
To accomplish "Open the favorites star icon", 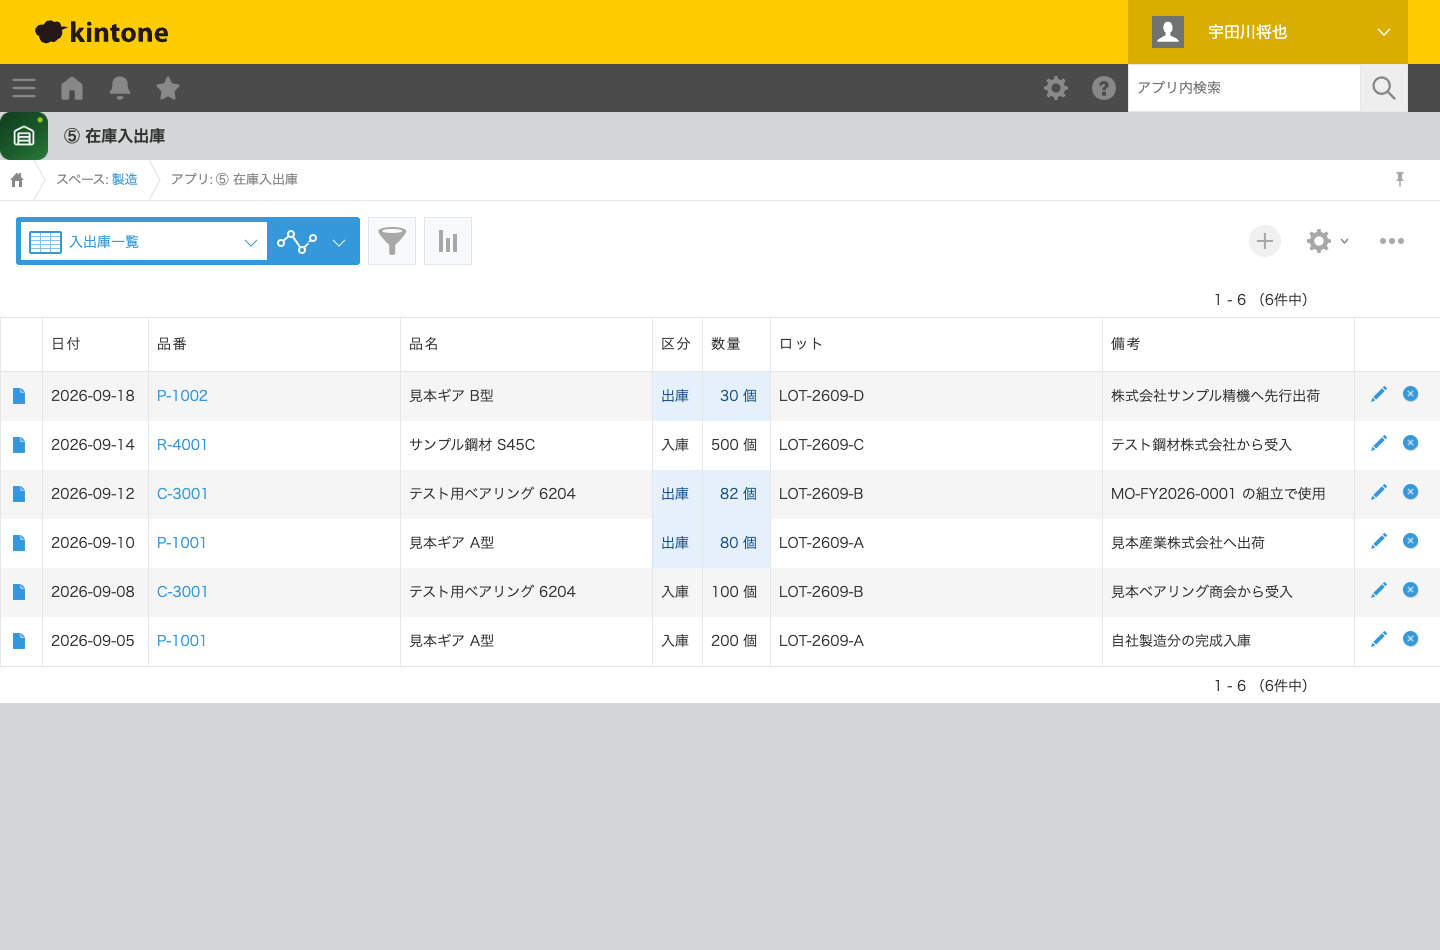I will (x=168, y=88).
